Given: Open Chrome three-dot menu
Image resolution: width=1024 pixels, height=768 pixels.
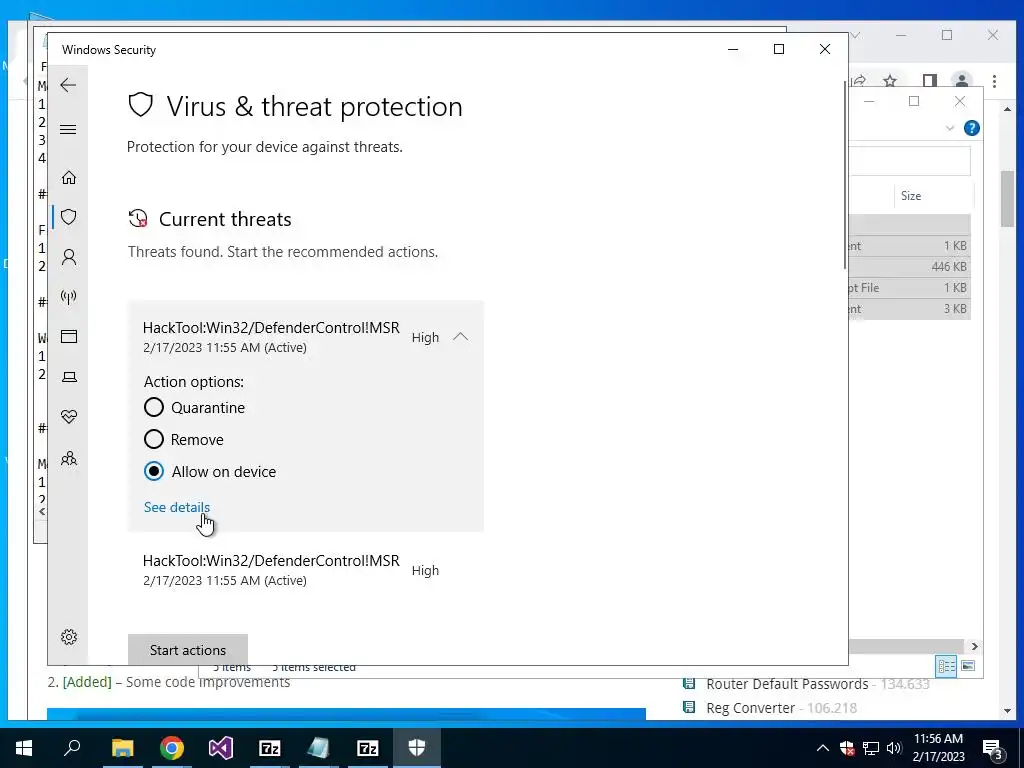Looking at the screenshot, I should pyautogui.click(x=994, y=81).
